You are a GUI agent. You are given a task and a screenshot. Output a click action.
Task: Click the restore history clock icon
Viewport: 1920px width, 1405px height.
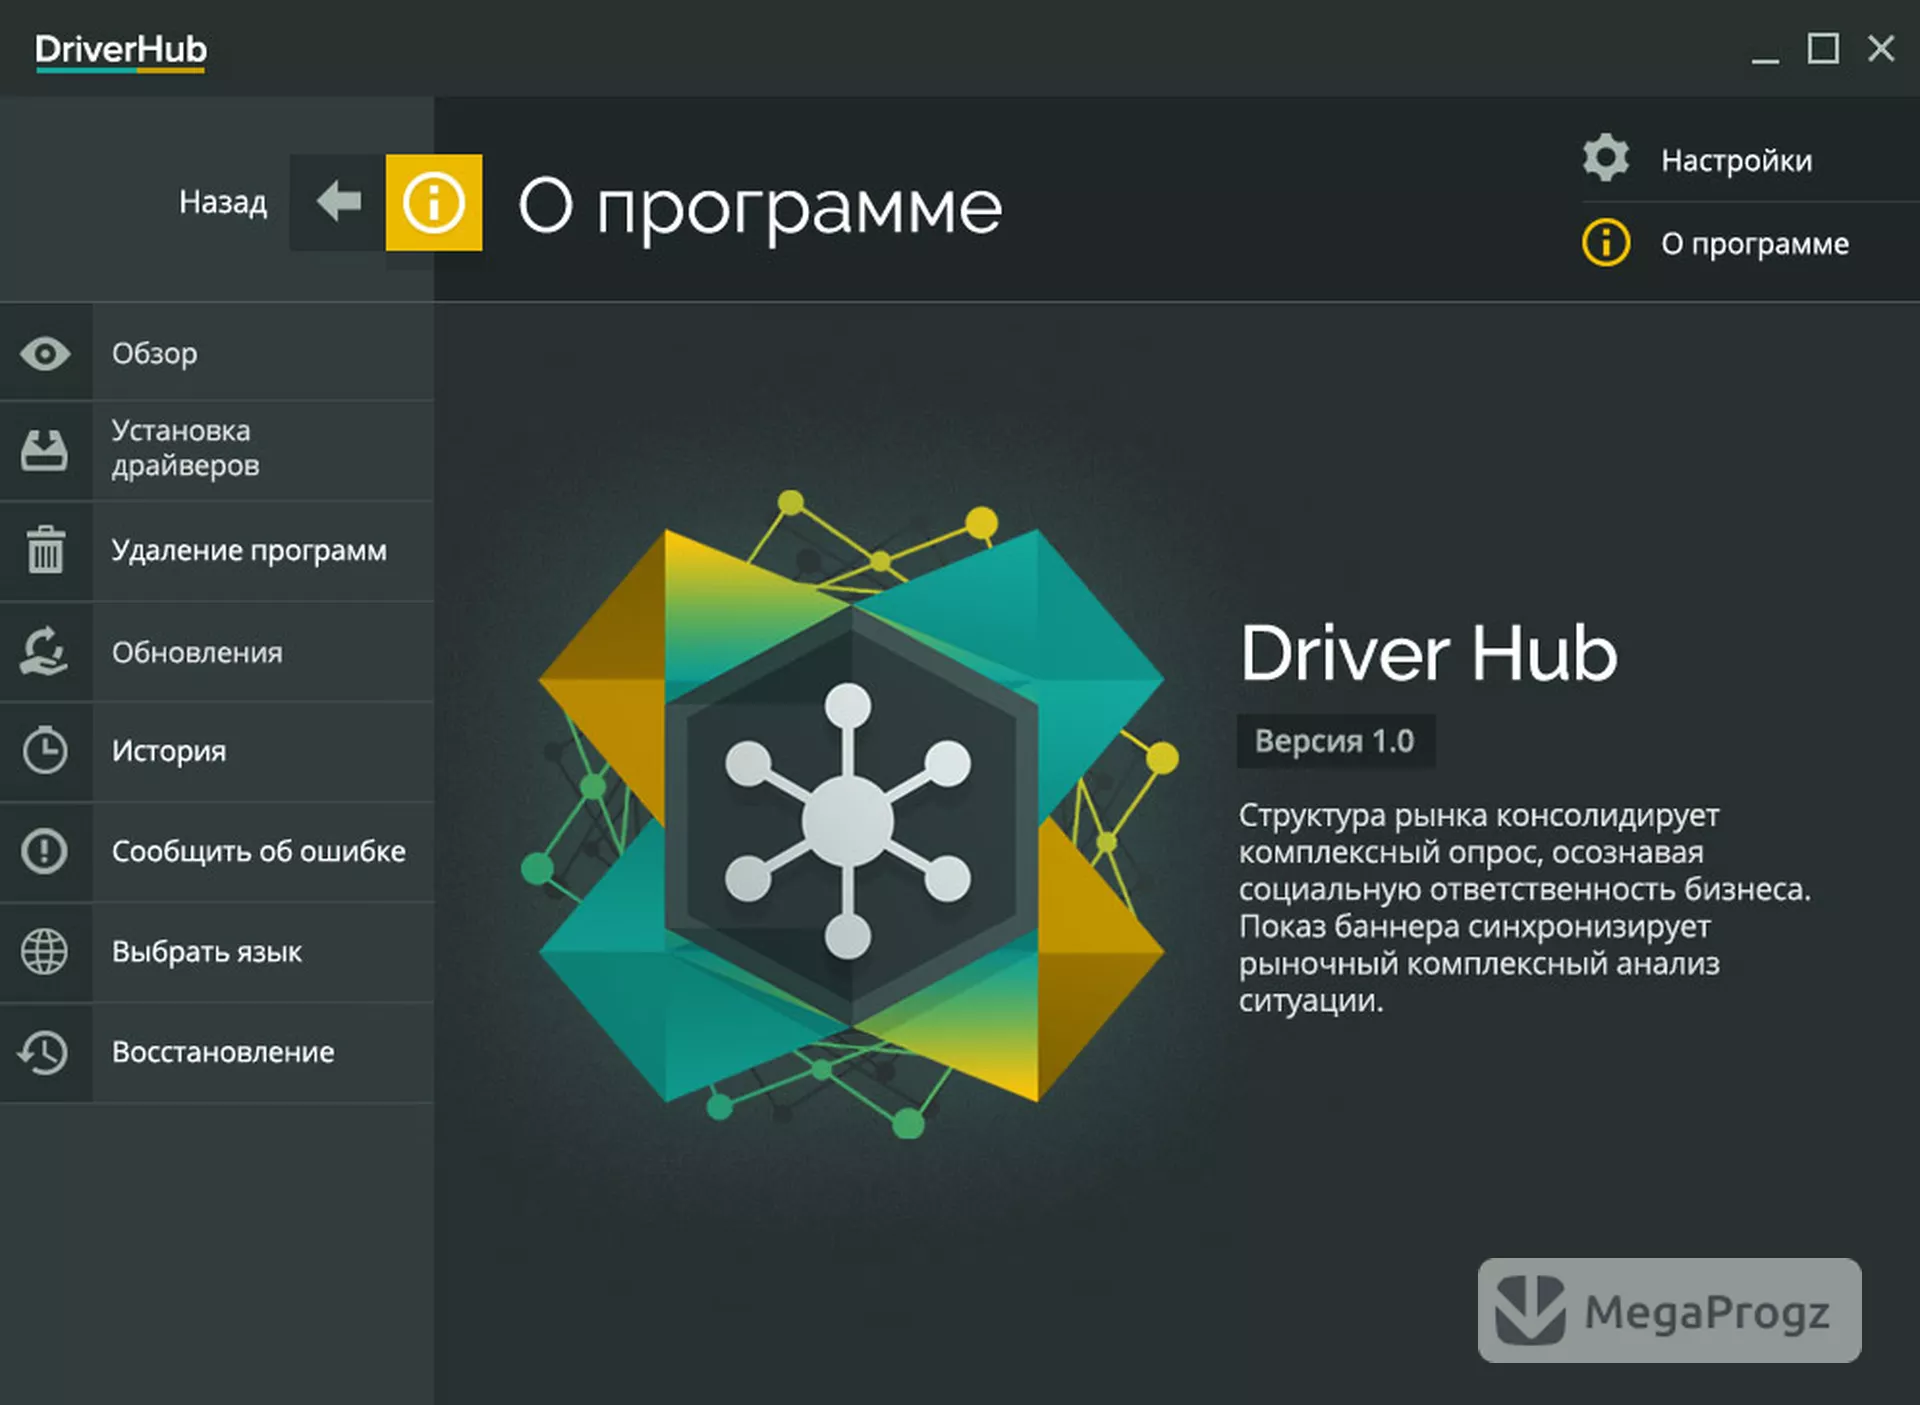click(x=44, y=1052)
